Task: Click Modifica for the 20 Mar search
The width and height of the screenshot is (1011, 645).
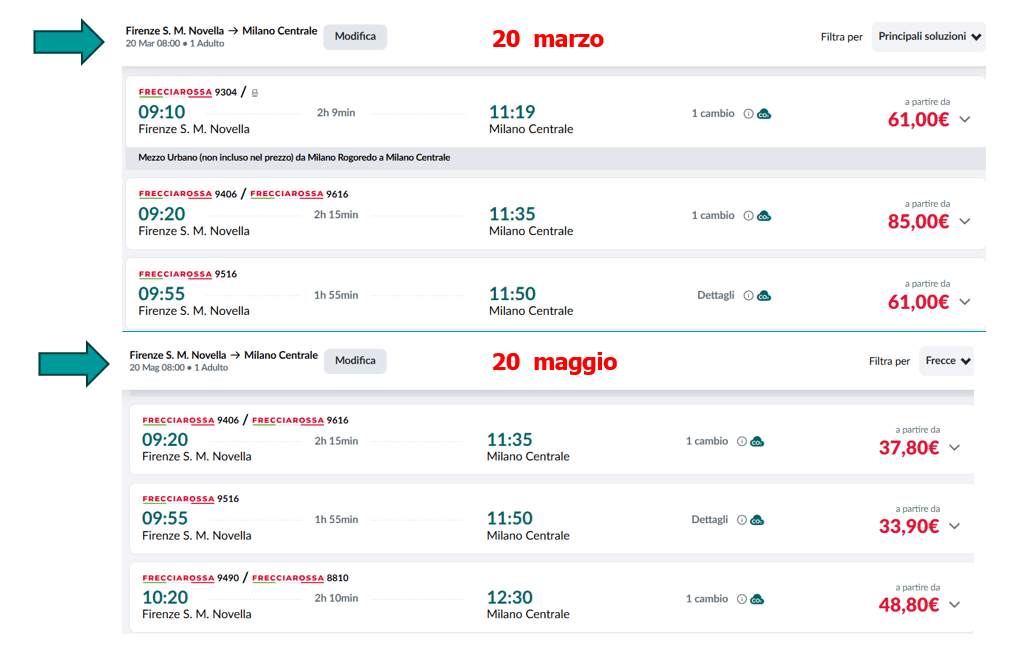Action: (355, 37)
